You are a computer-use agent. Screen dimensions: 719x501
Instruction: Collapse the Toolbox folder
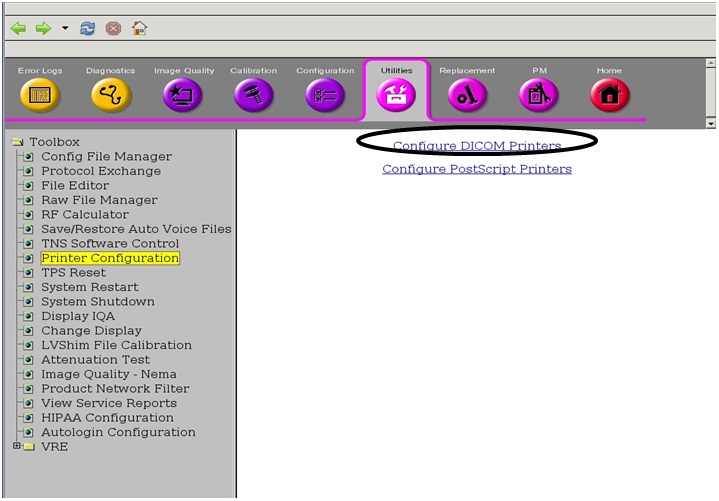[17, 142]
